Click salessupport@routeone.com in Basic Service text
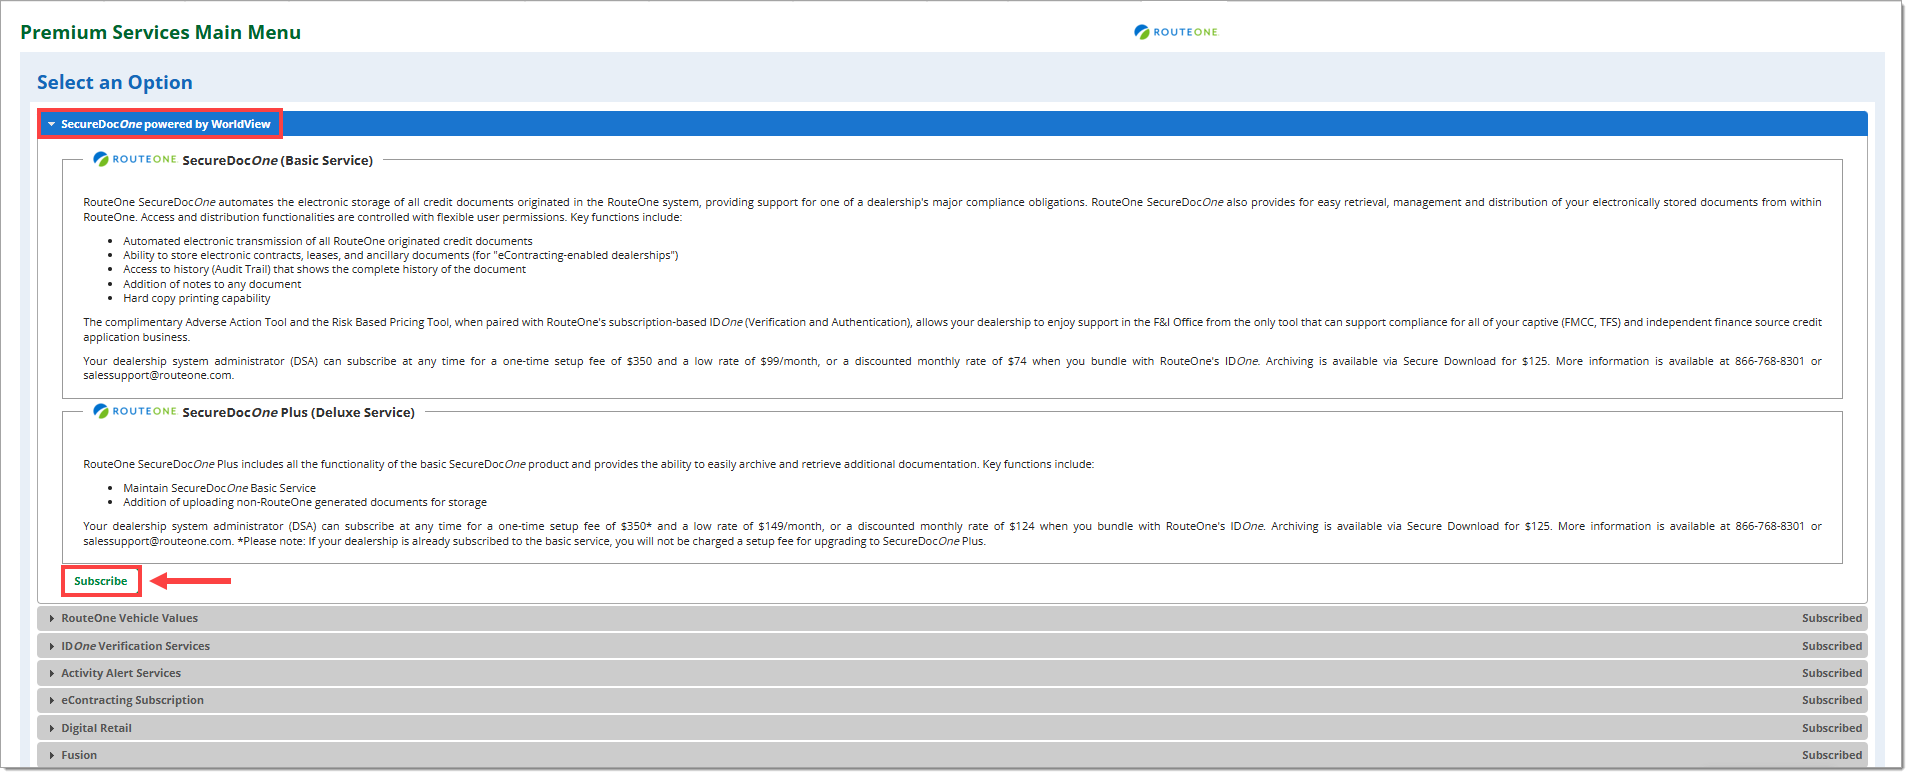 pos(158,376)
